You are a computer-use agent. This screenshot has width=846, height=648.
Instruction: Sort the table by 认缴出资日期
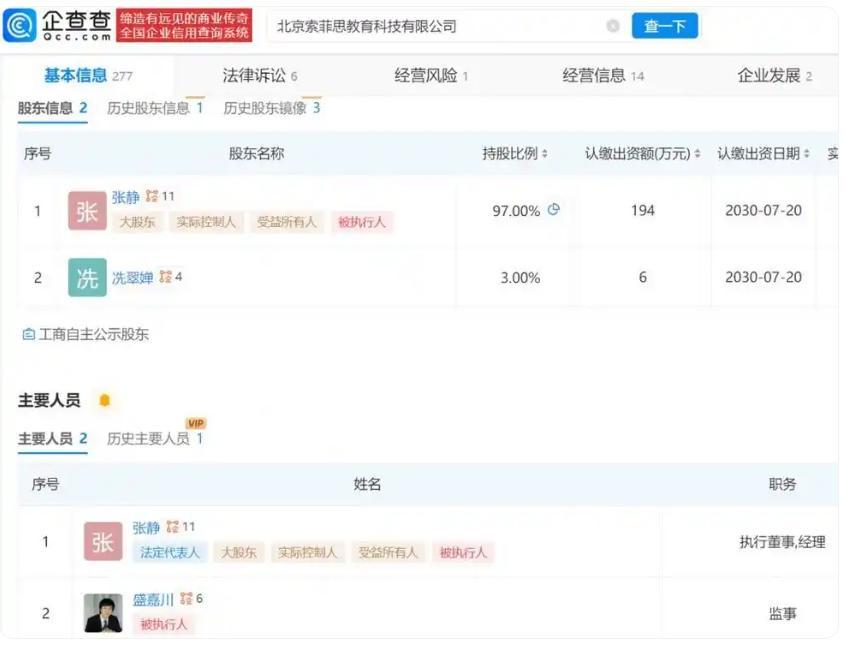807,154
